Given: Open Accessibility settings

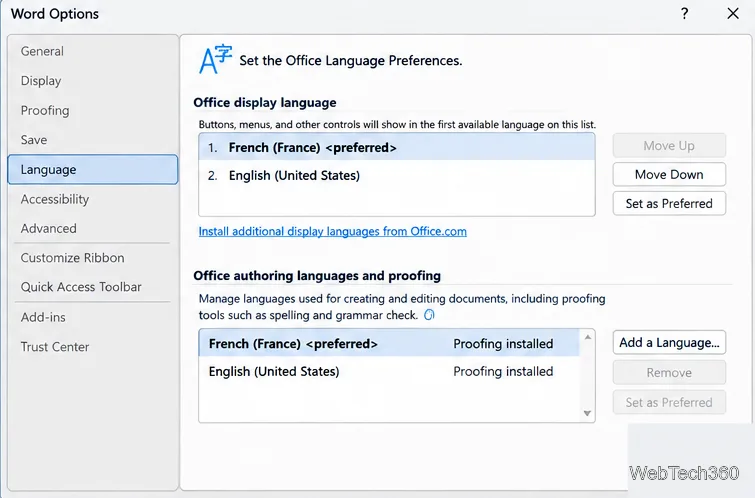Looking at the screenshot, I should coord(92,199).
